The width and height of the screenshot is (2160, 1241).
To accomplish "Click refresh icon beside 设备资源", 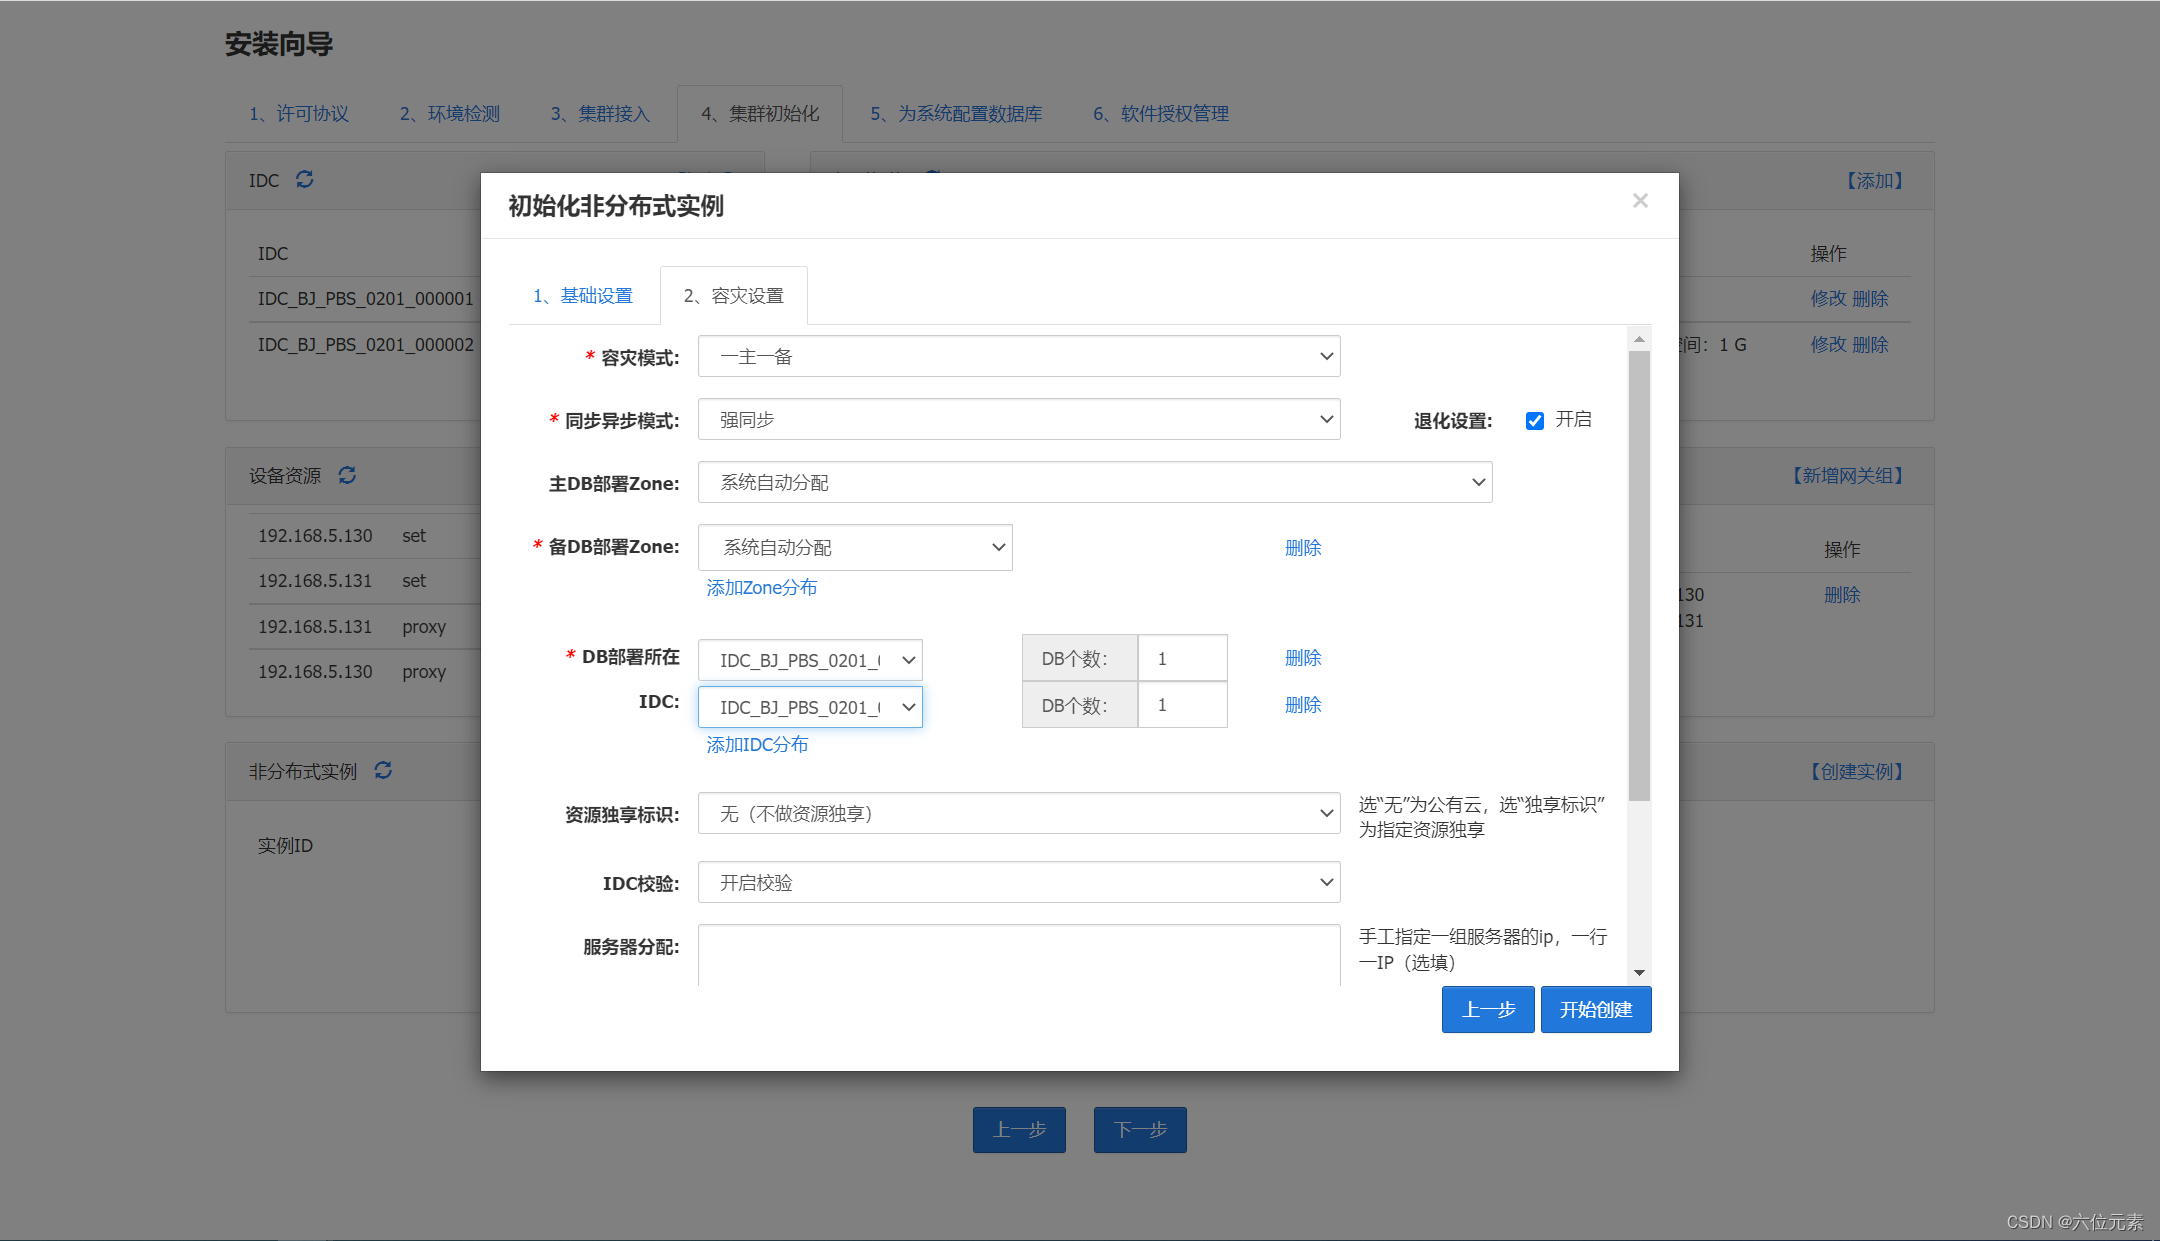I will (x=347, y=475).
